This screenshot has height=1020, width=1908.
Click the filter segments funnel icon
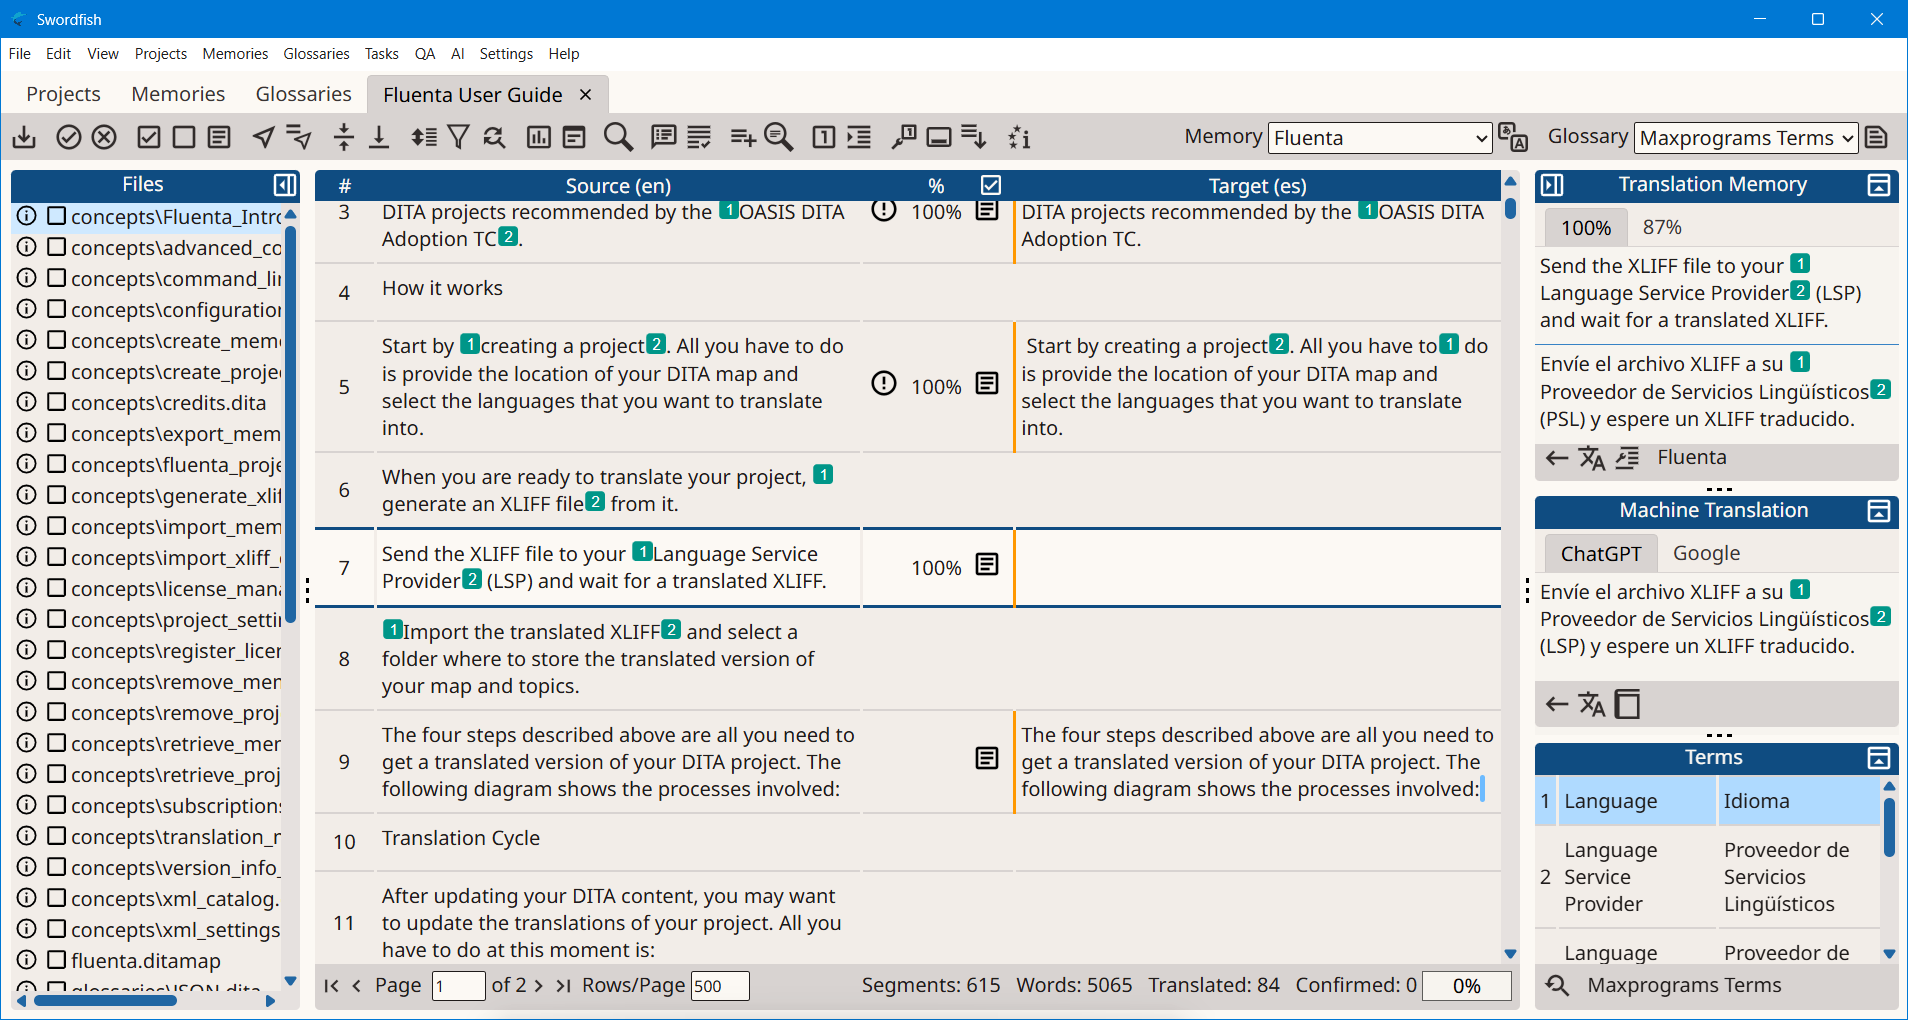coord(458,137)
